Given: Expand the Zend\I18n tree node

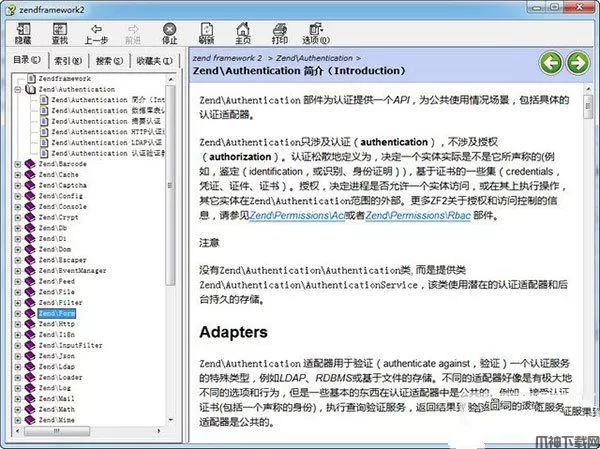Looking at the screenshot, I should coord(18,335).
